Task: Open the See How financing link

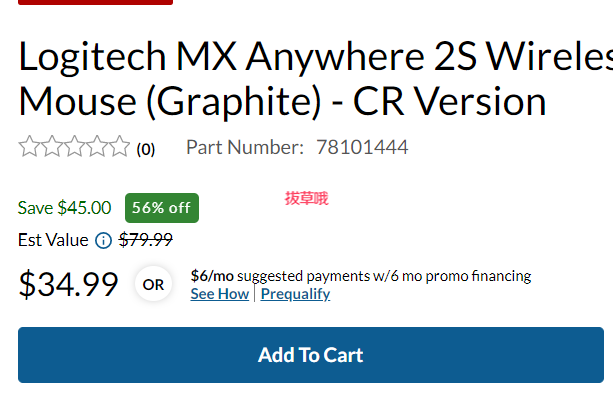Action: [220, 294]
